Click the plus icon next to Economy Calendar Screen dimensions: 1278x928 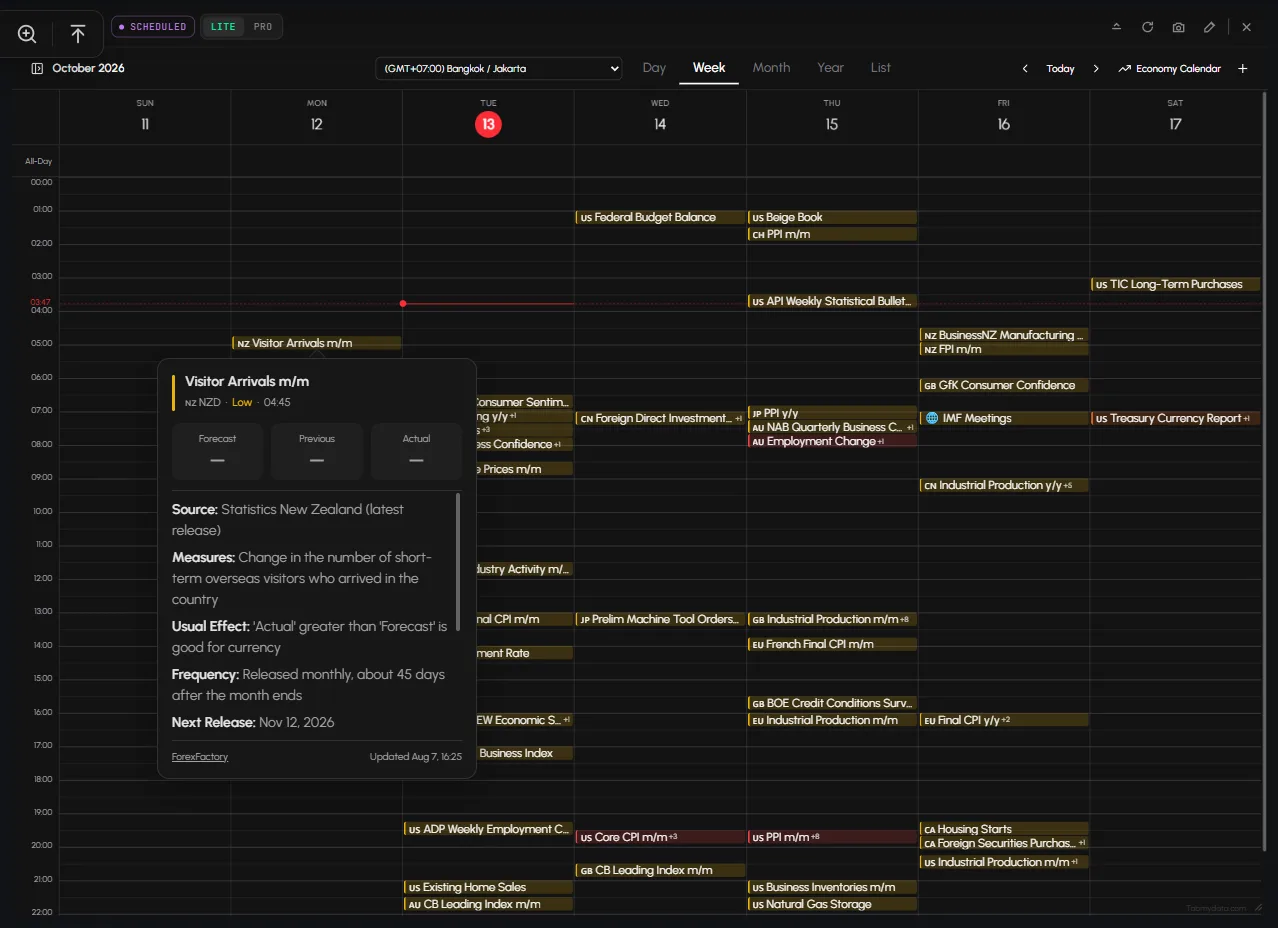[x=1243, y=69]
